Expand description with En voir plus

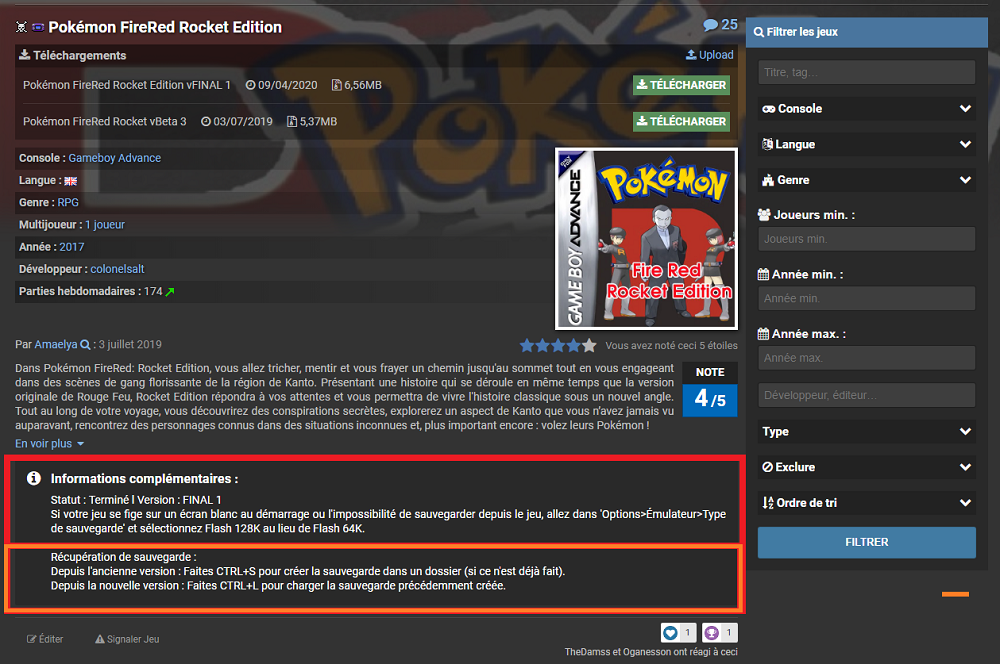(x=50, y=443)
